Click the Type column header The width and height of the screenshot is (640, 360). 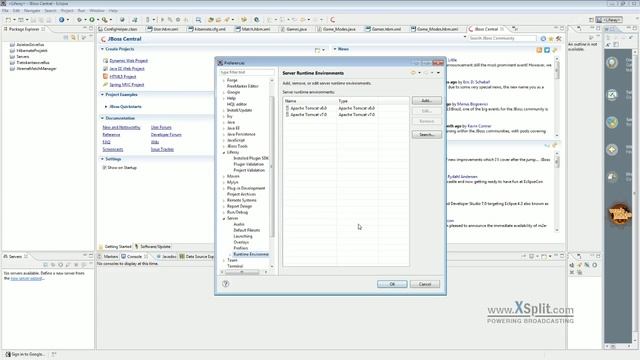pos(357,101)
